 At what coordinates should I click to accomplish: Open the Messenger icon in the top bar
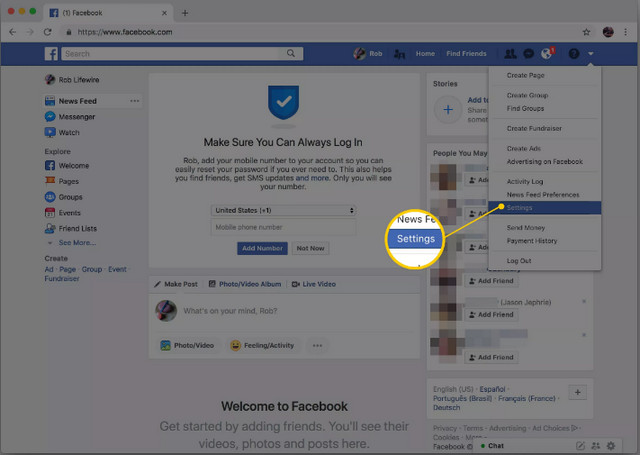(529, 53)
